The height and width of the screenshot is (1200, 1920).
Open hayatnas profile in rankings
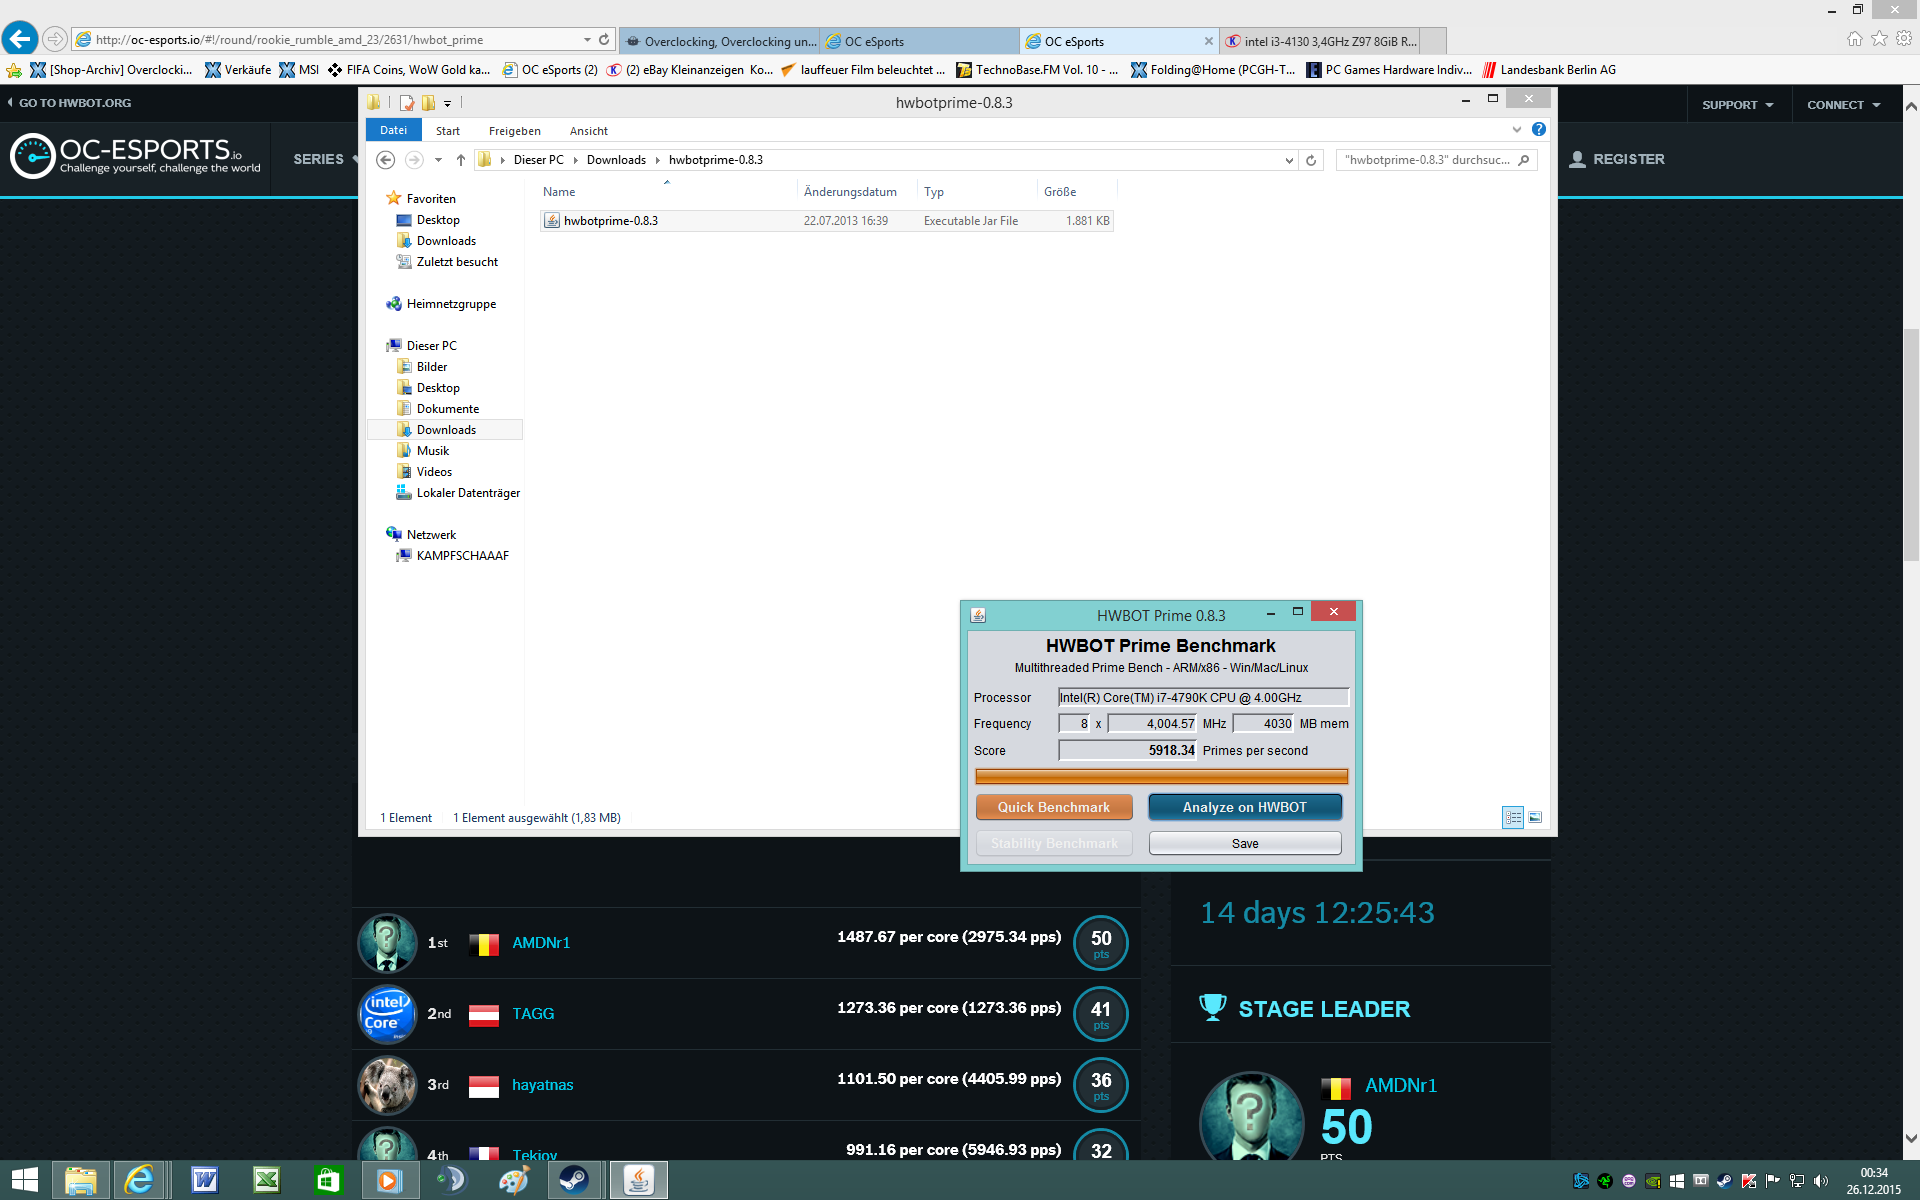pos(543,1085)
